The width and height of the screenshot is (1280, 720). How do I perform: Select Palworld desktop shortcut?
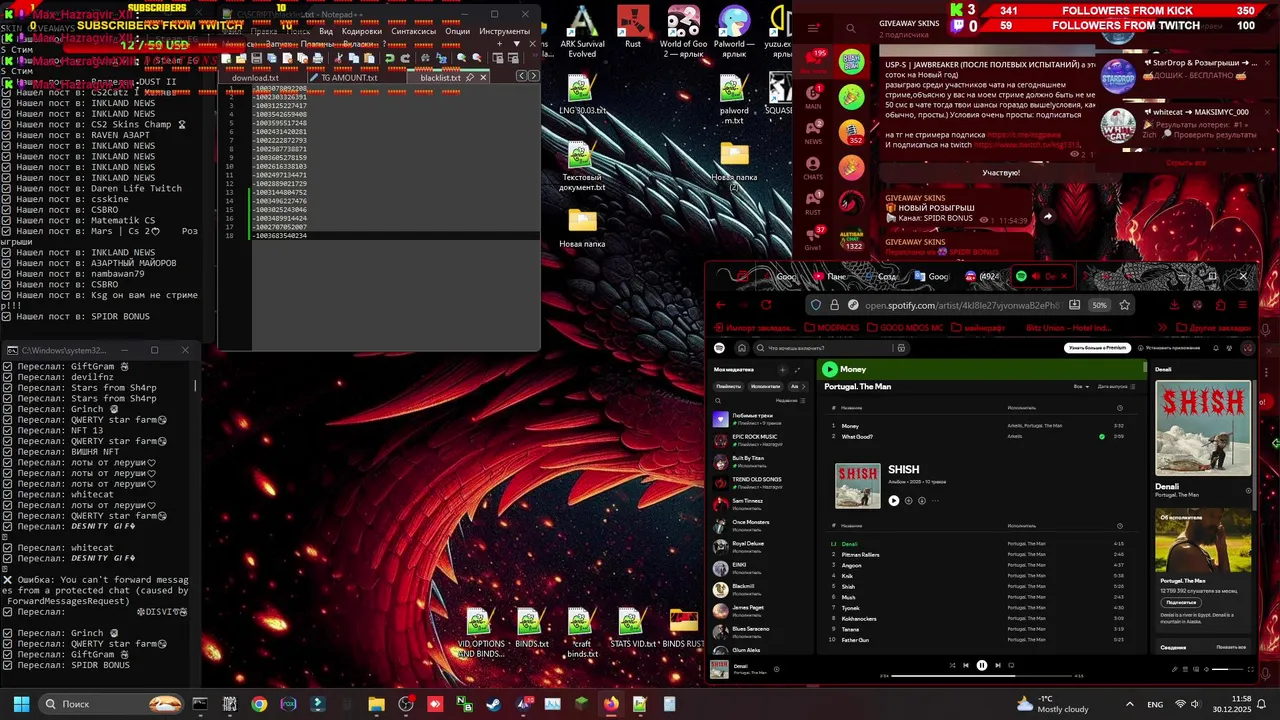[x=734, y=30]
